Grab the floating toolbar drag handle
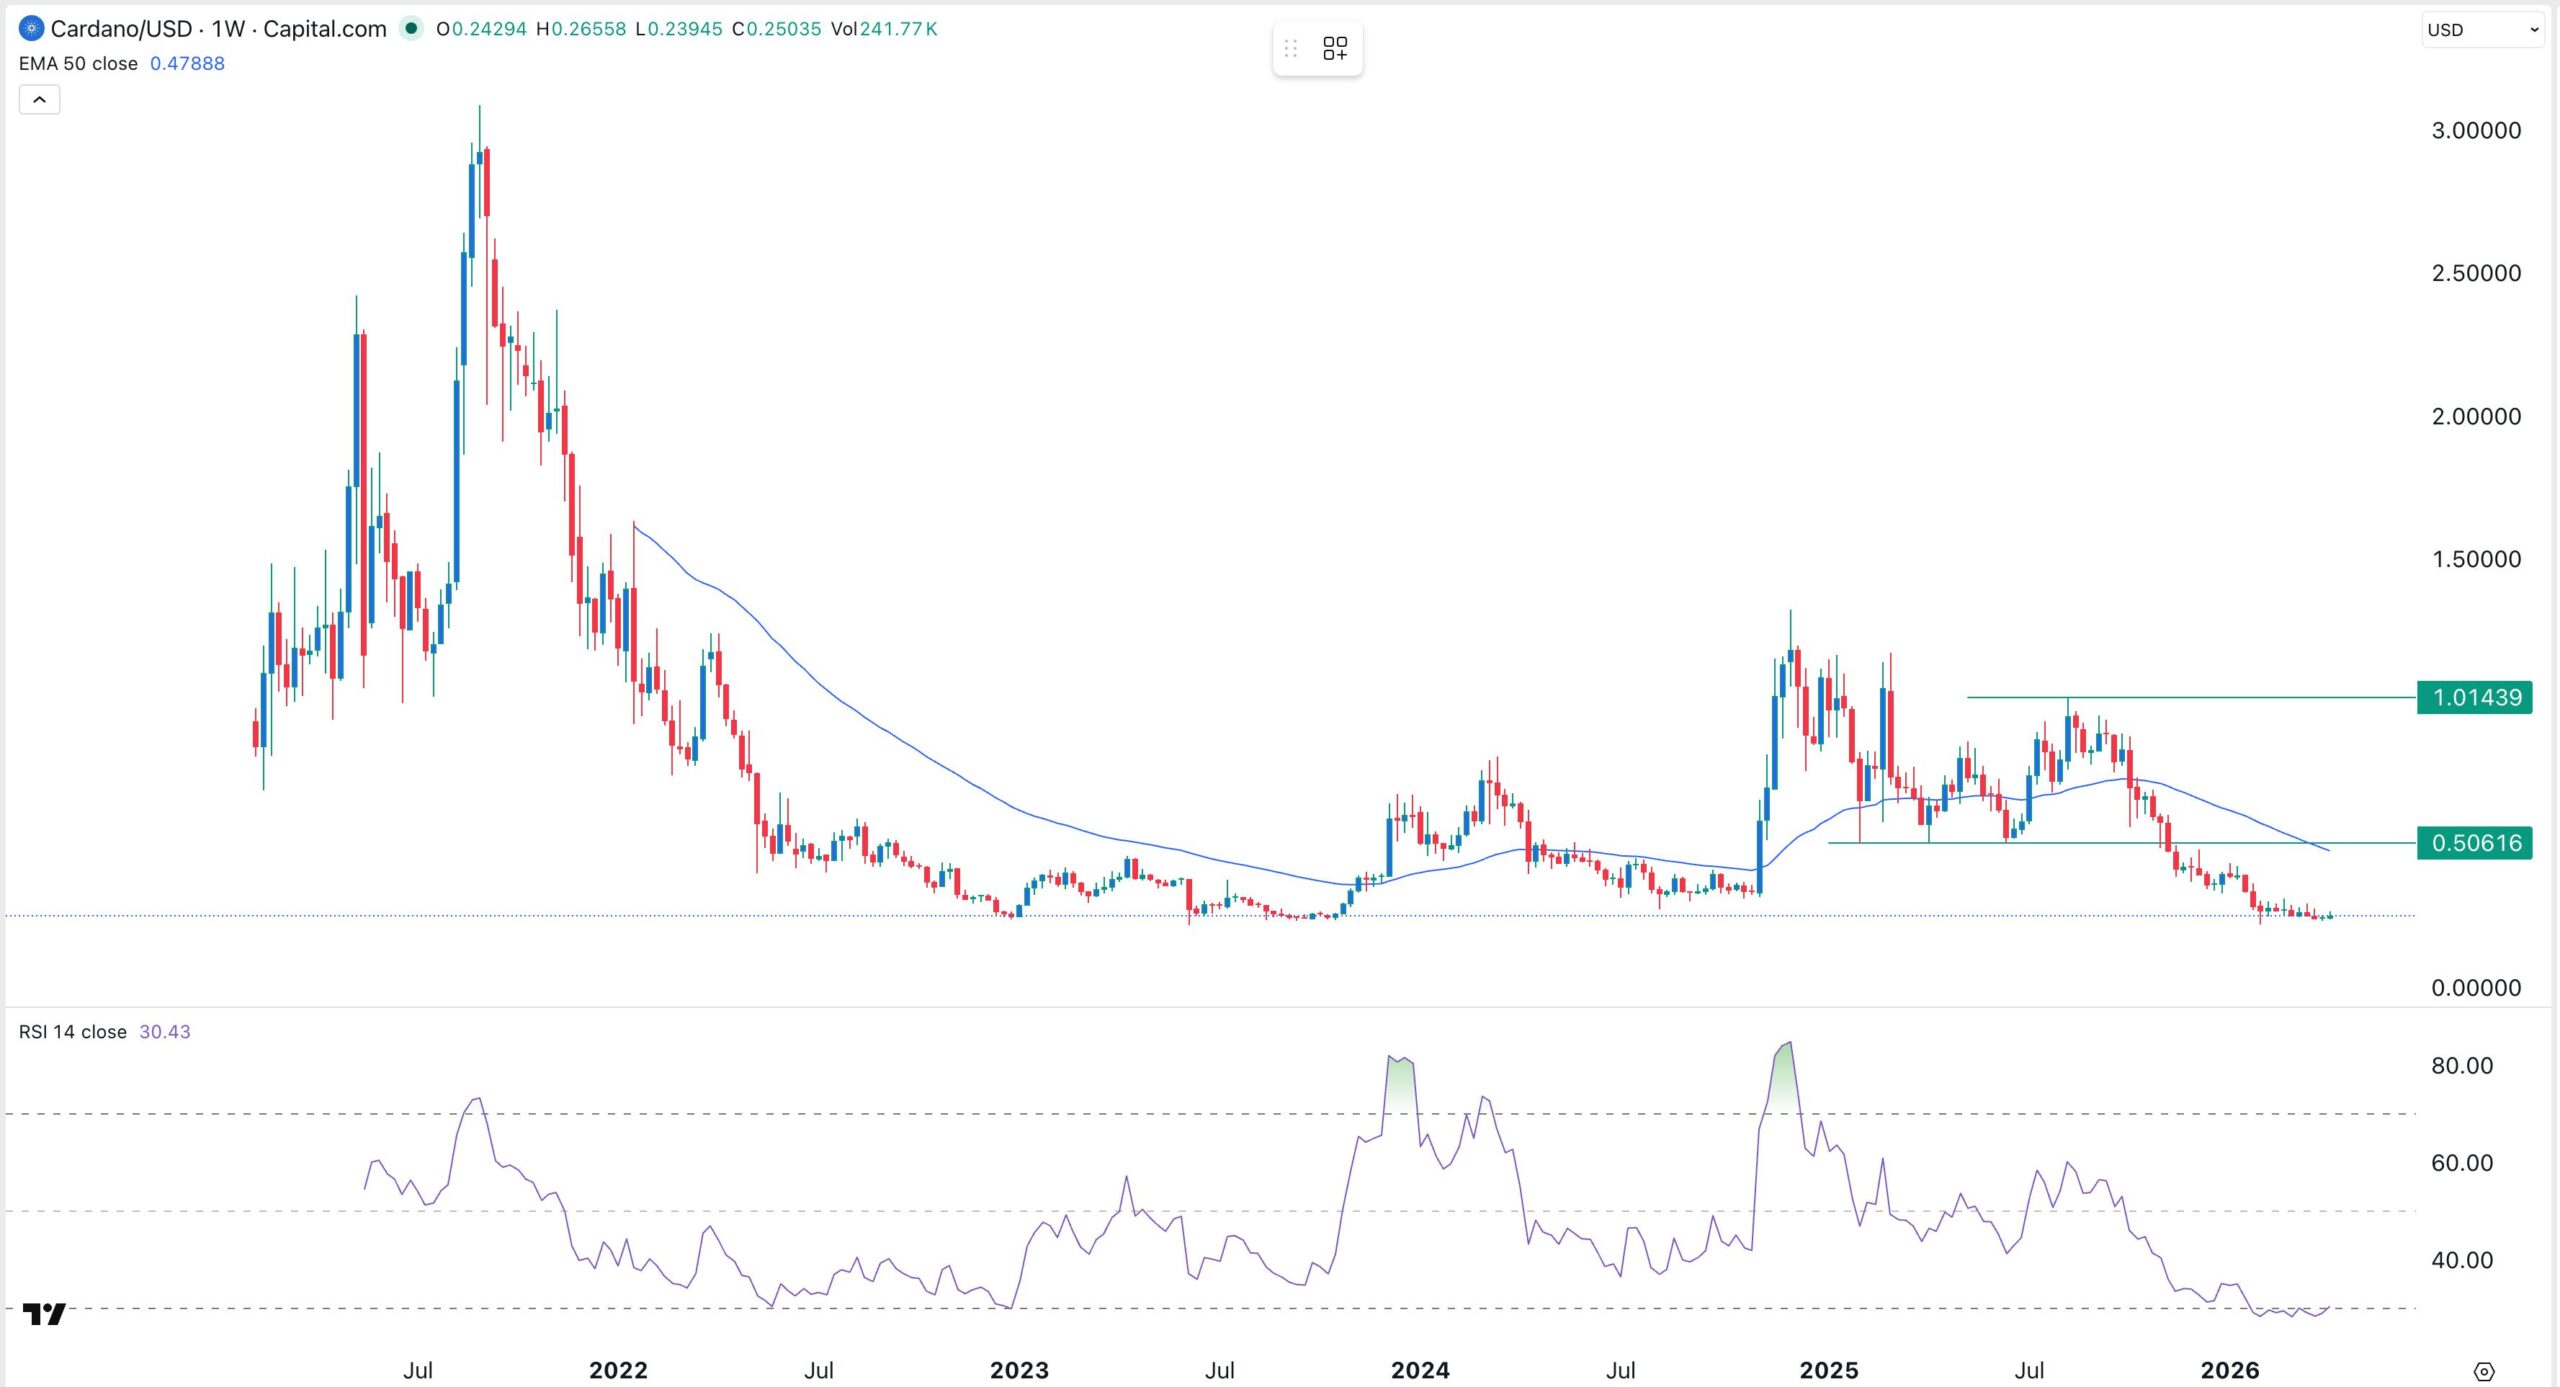Image resolution: width=2560 pixels, height=1387 pixels. (1291, 48)
